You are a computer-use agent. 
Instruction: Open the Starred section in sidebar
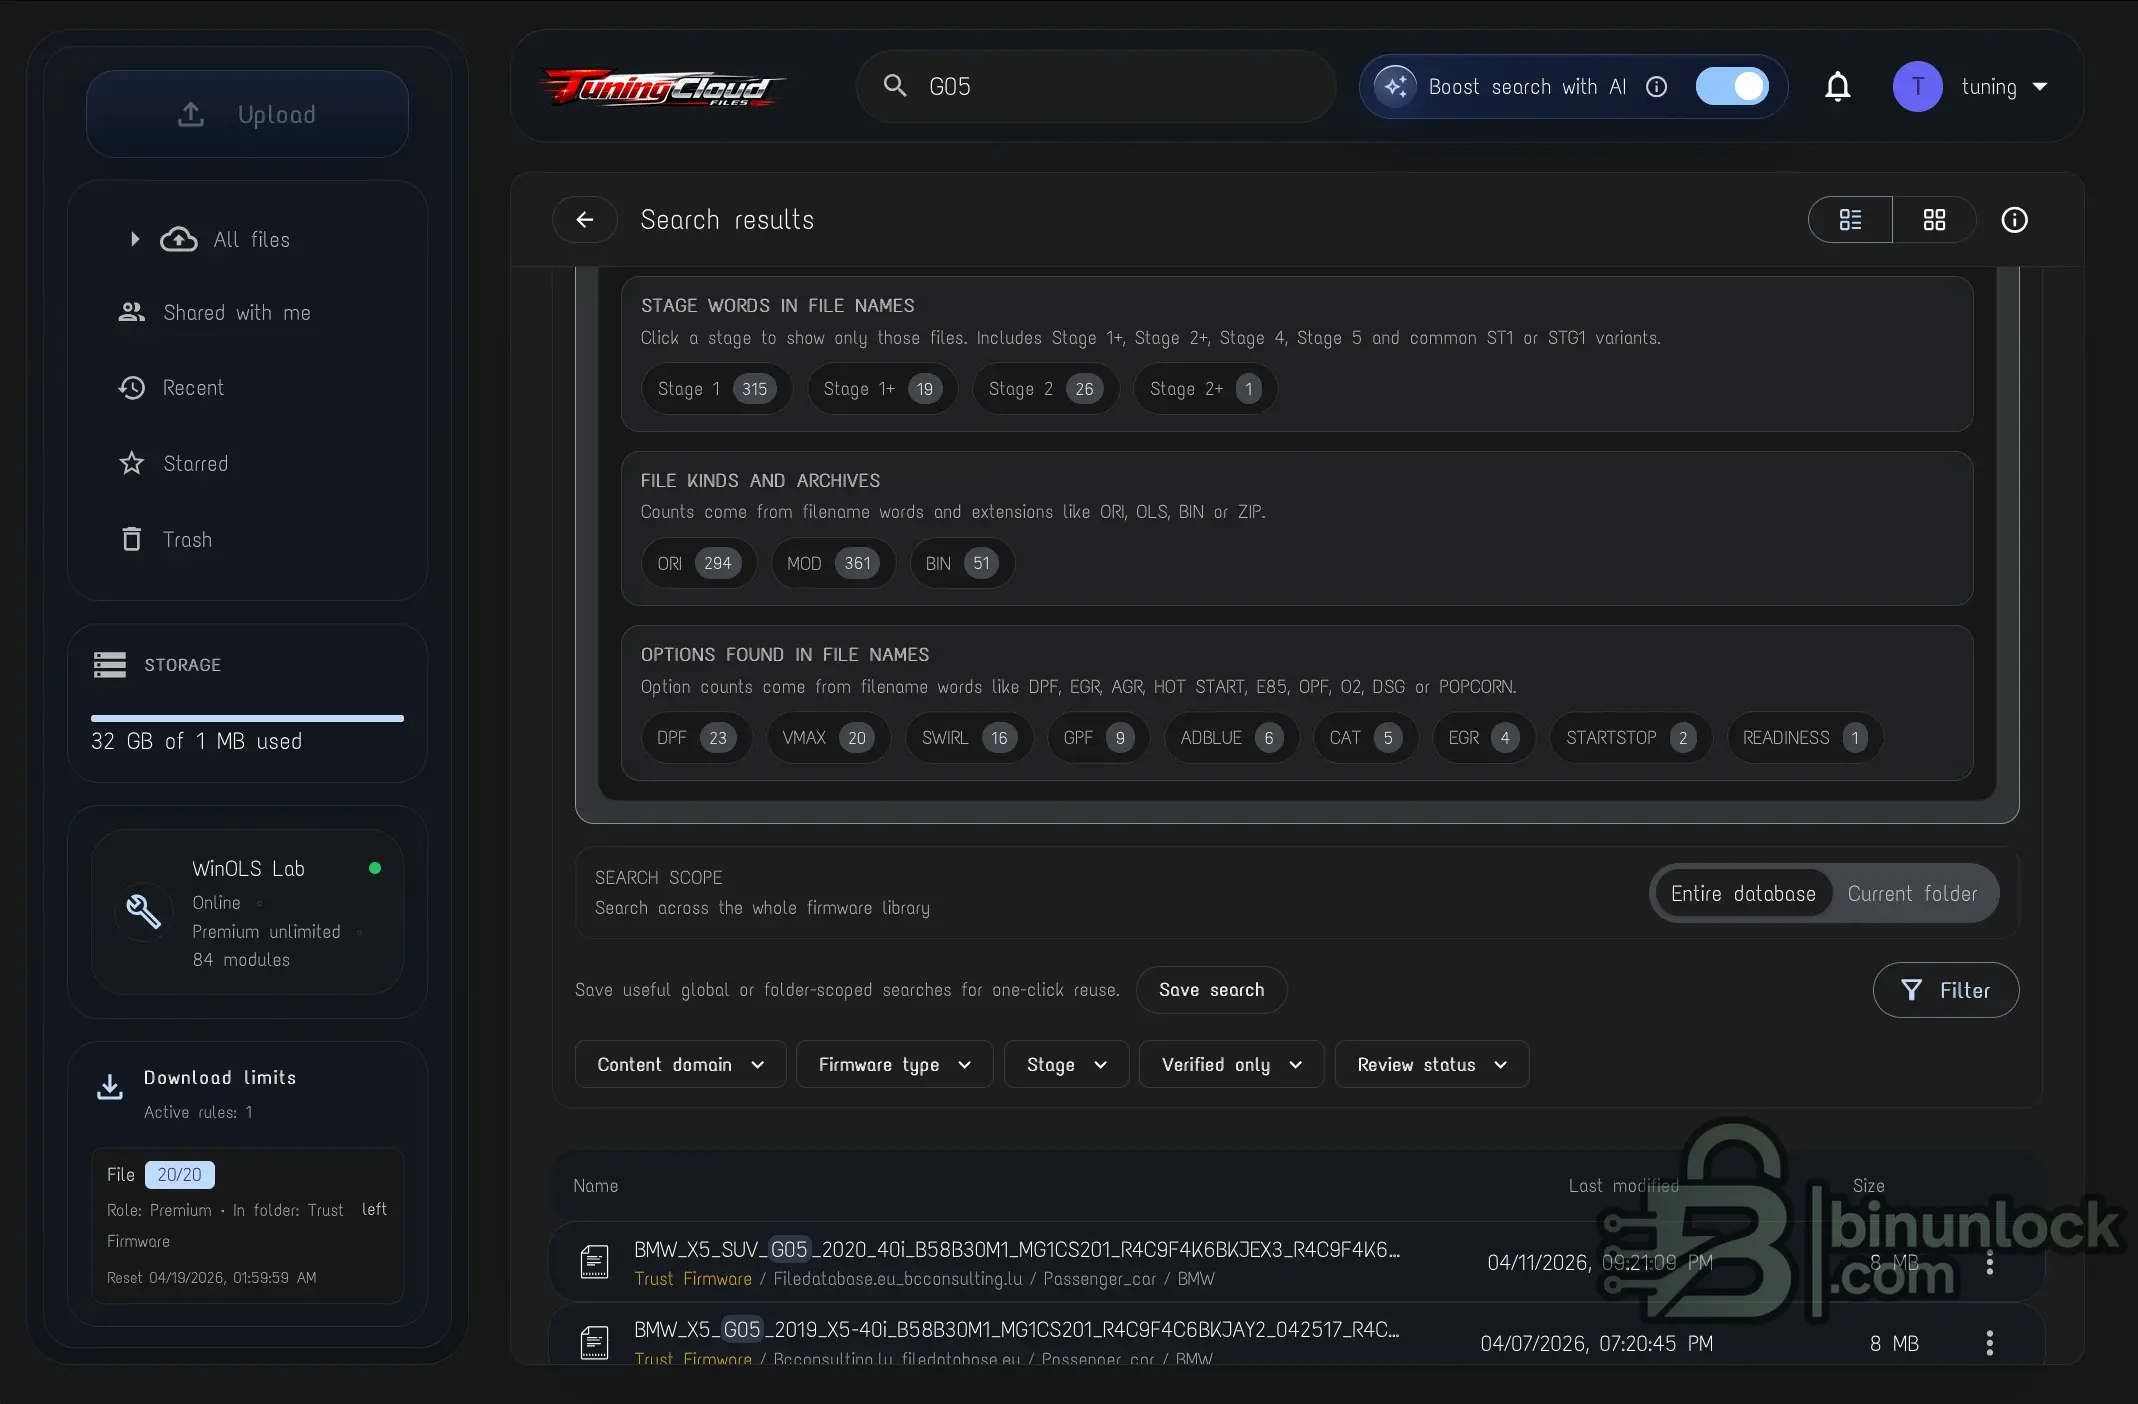[x=195, y=463]
